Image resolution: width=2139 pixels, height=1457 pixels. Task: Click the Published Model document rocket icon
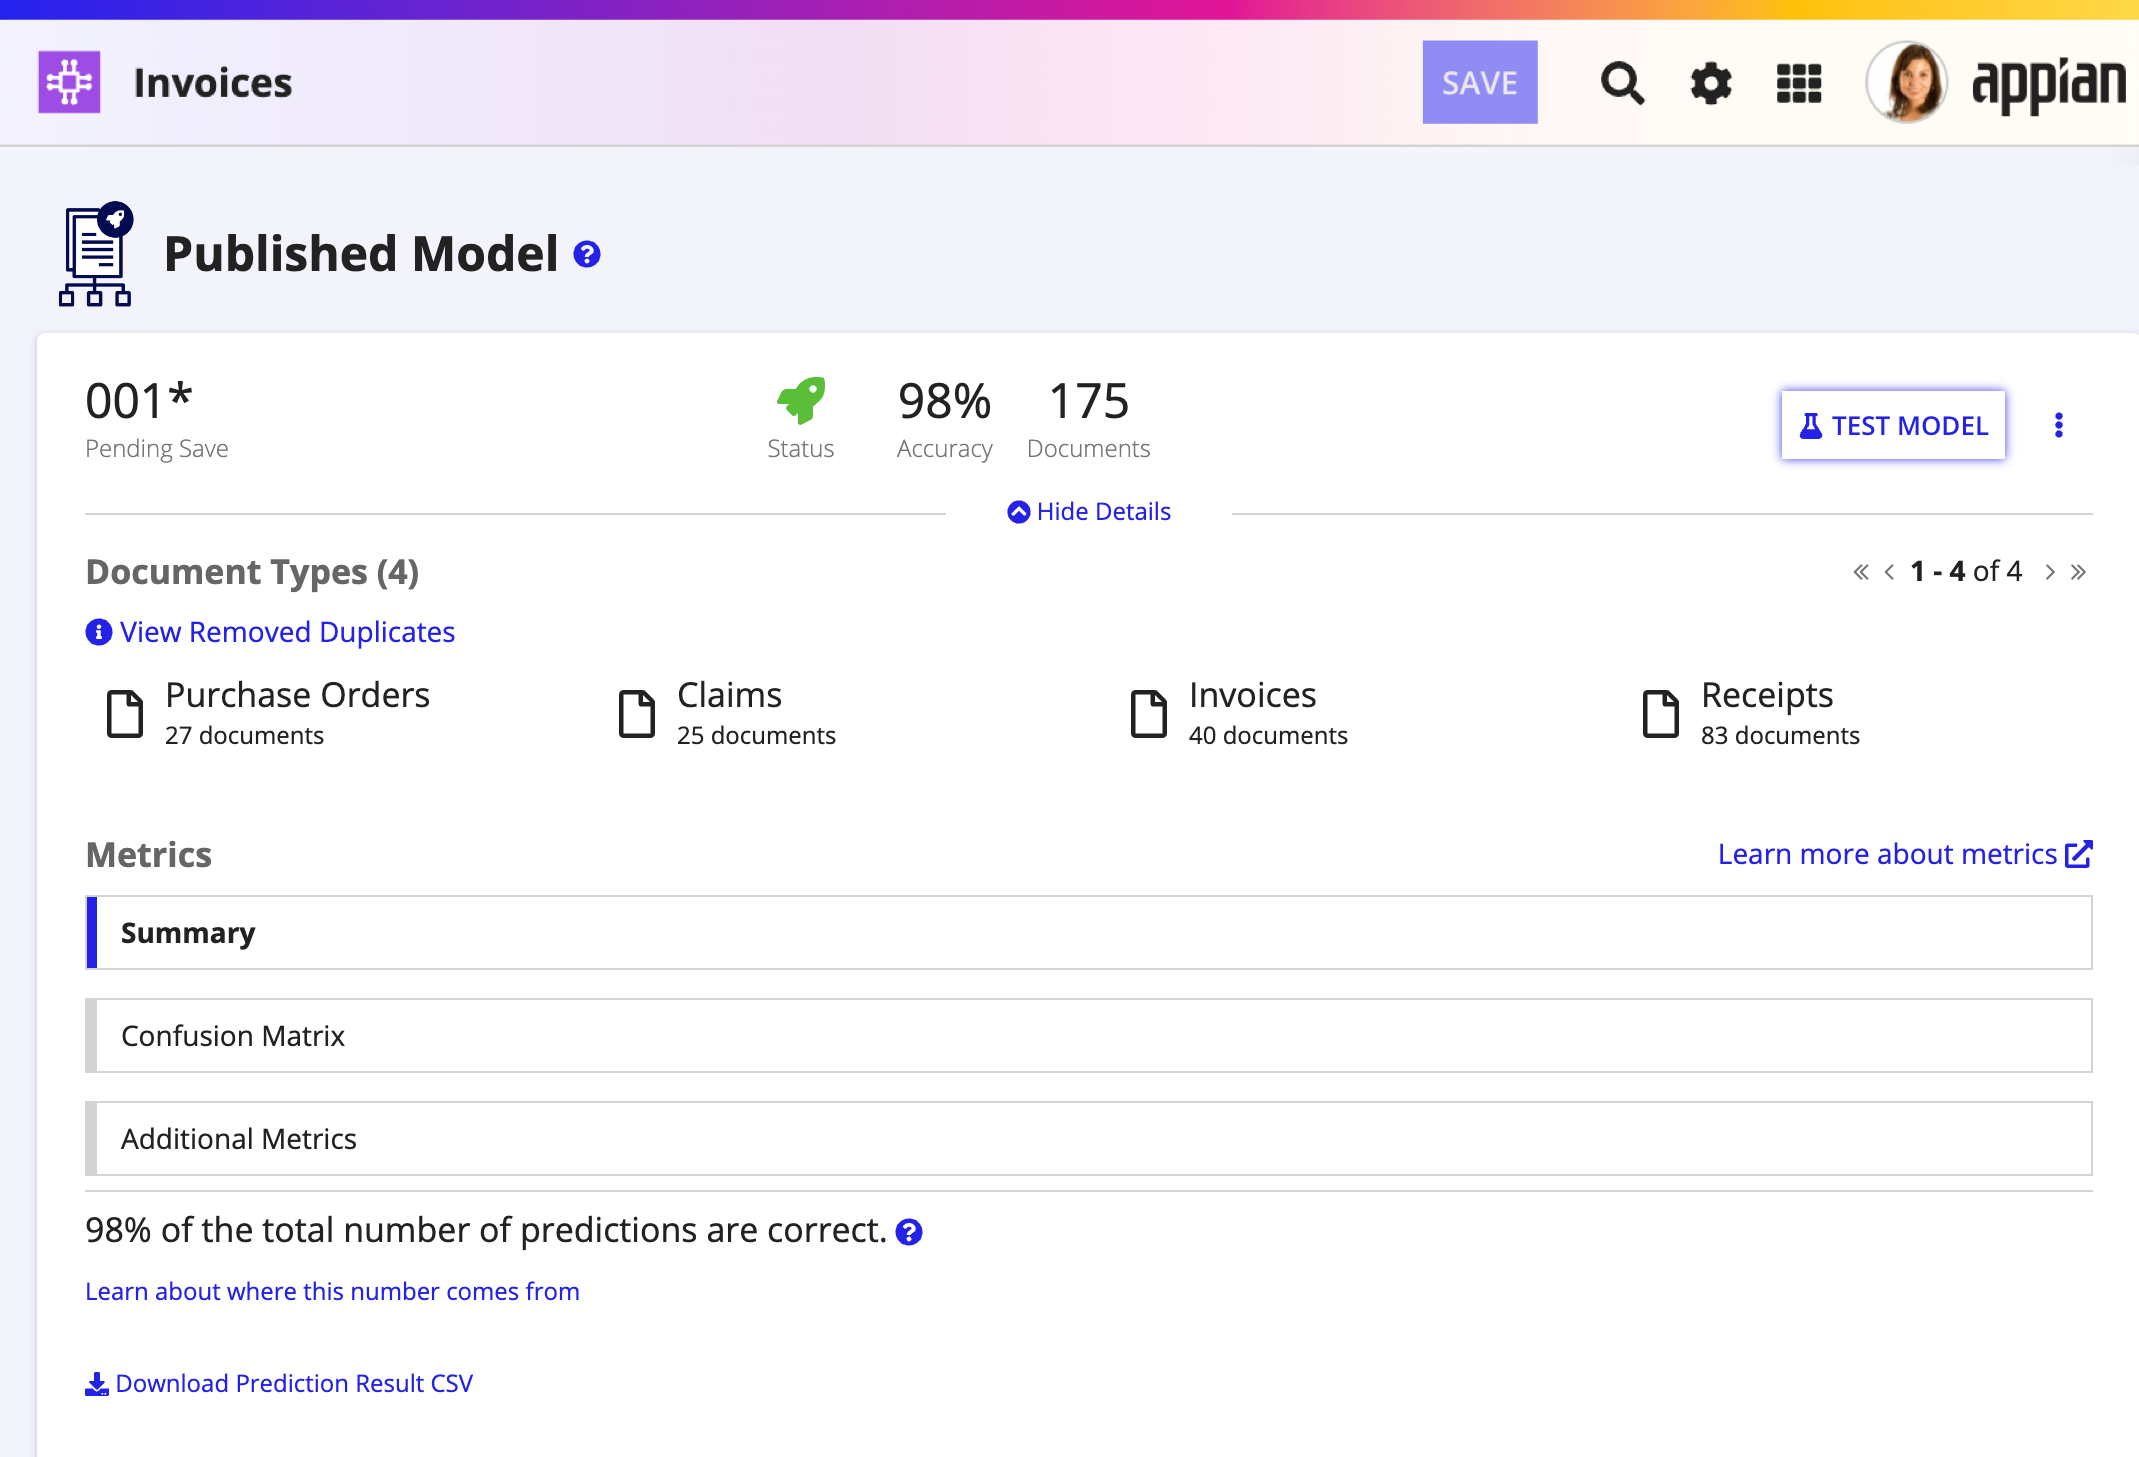(x=96, y=254)
